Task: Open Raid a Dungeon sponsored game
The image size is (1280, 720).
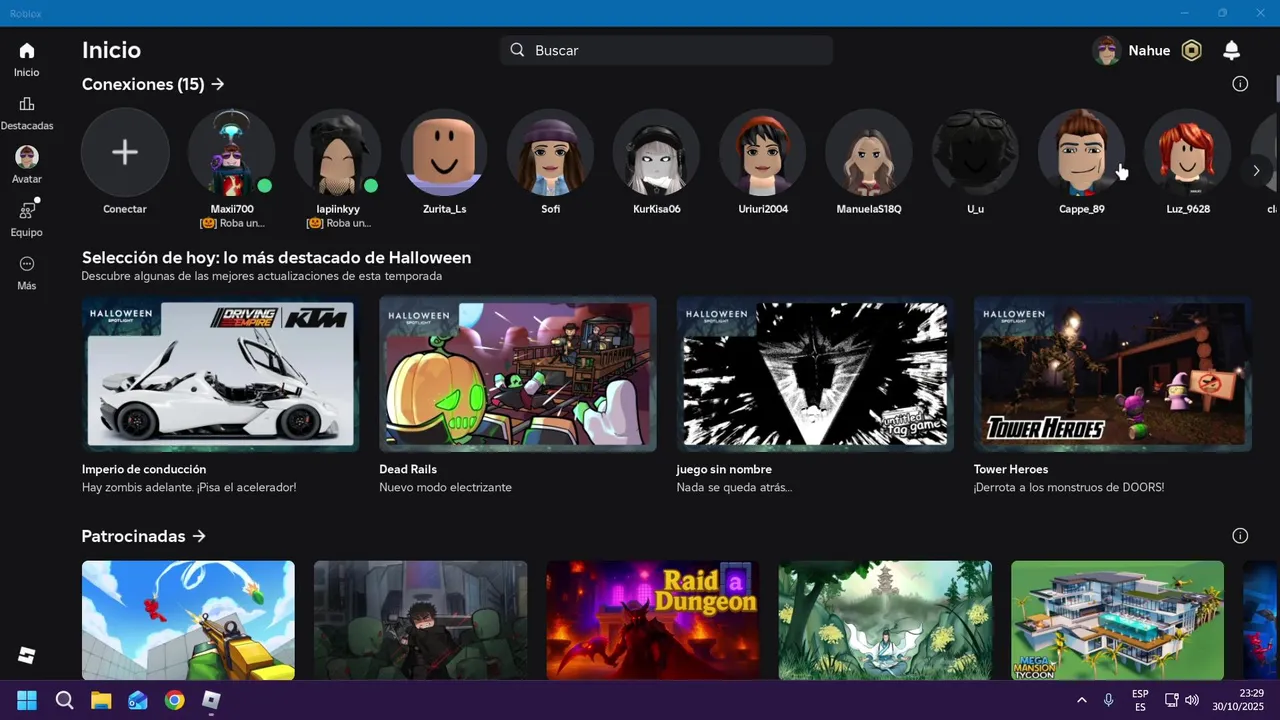Action: point(653,620)
